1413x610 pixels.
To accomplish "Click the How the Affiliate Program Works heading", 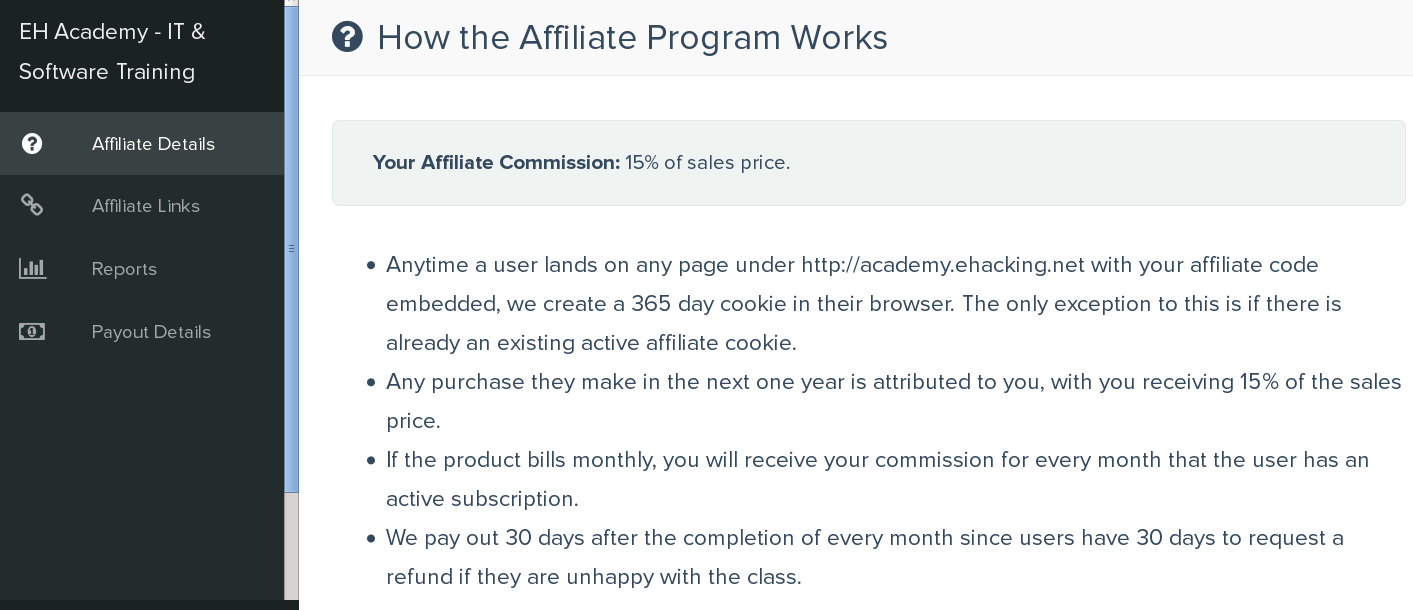I will (632, 38).
